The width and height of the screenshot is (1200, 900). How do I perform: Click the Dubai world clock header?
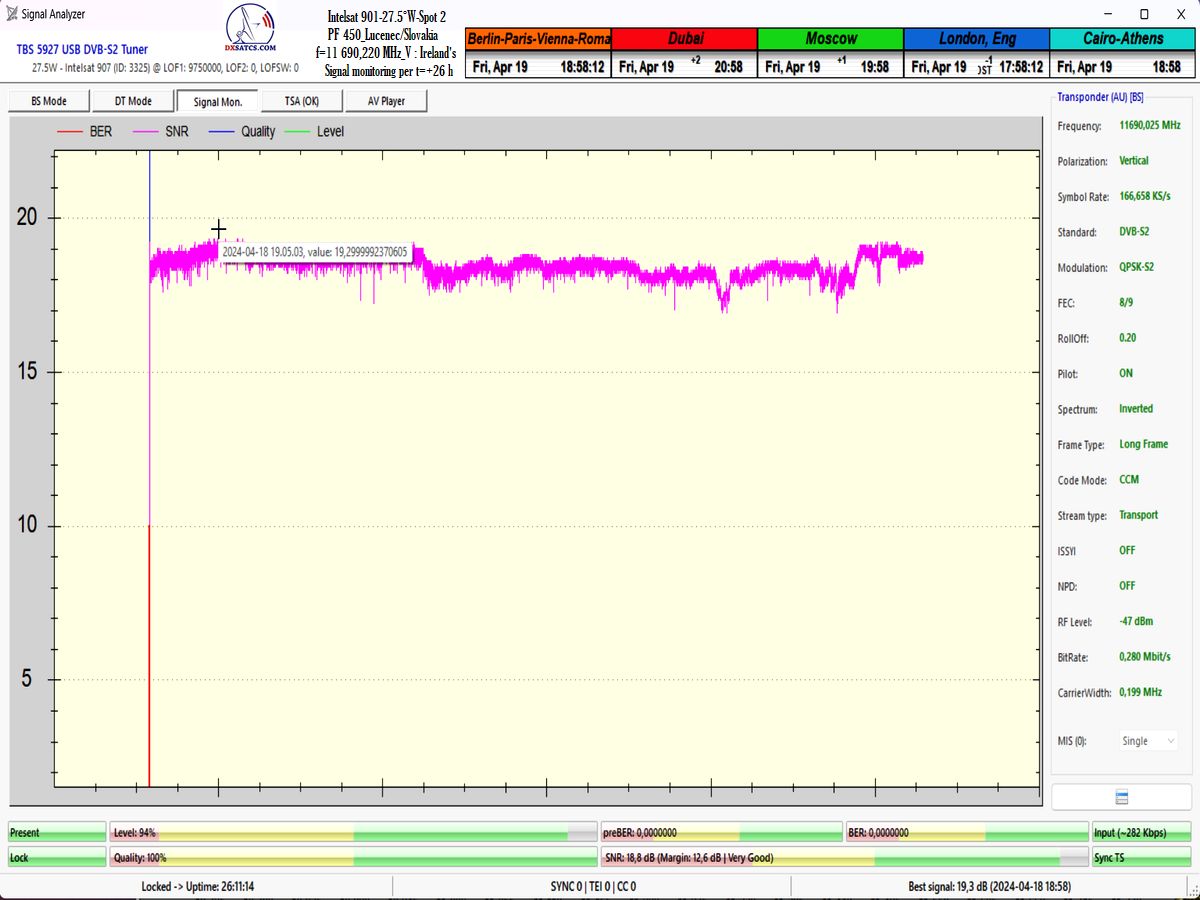[x=684, y=39]
